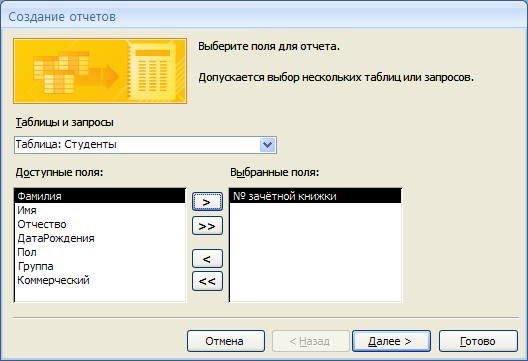Select Имя in available fields

[100, 210]
